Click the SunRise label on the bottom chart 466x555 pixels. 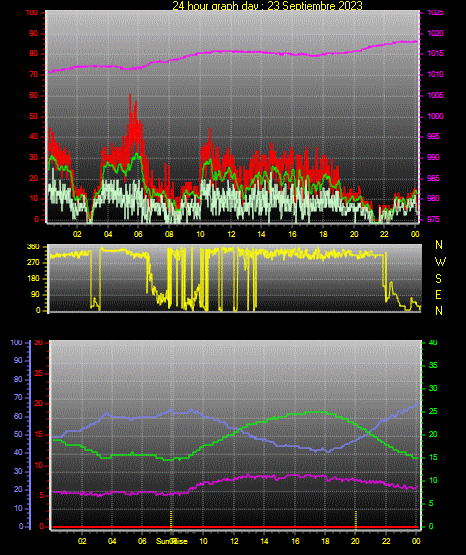(172, 541)
